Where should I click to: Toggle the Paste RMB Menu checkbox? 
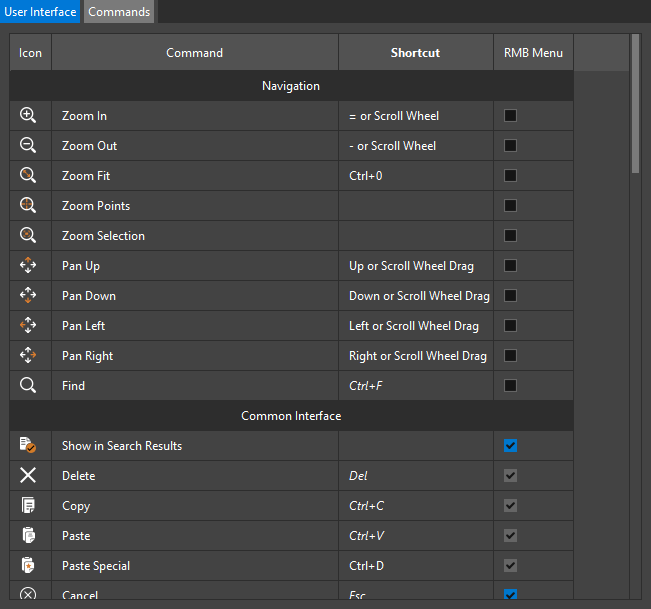click(x=510, y=535)
